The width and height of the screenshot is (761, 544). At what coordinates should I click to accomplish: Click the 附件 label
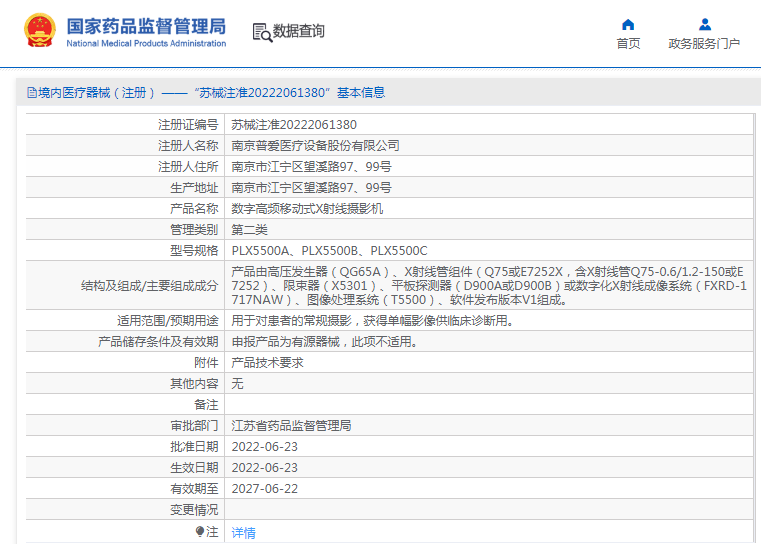coord(206,363)
